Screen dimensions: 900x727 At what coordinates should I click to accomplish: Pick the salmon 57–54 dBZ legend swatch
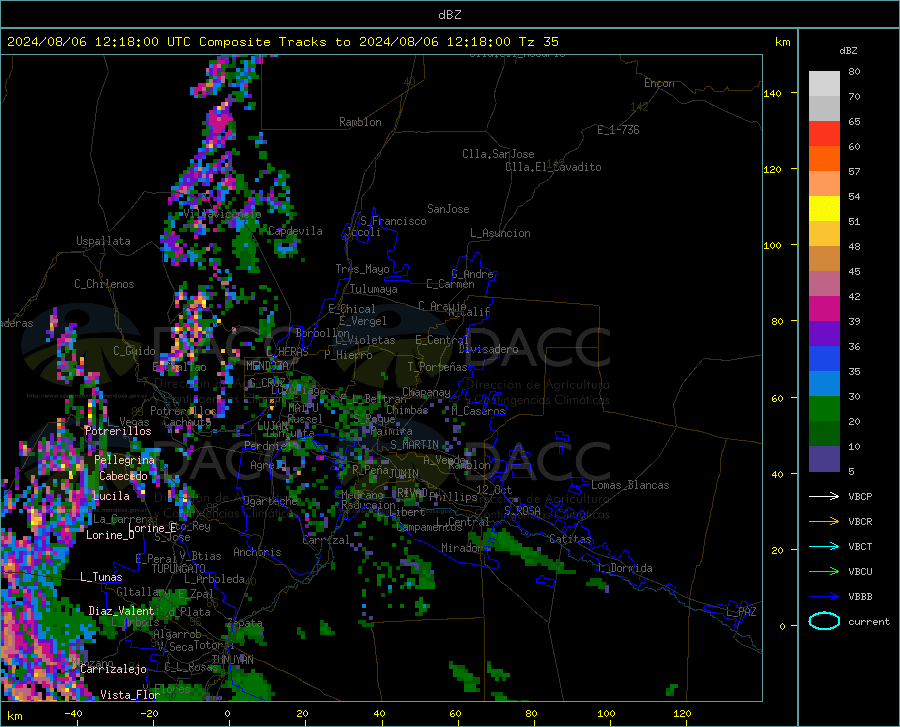point(824,184)
